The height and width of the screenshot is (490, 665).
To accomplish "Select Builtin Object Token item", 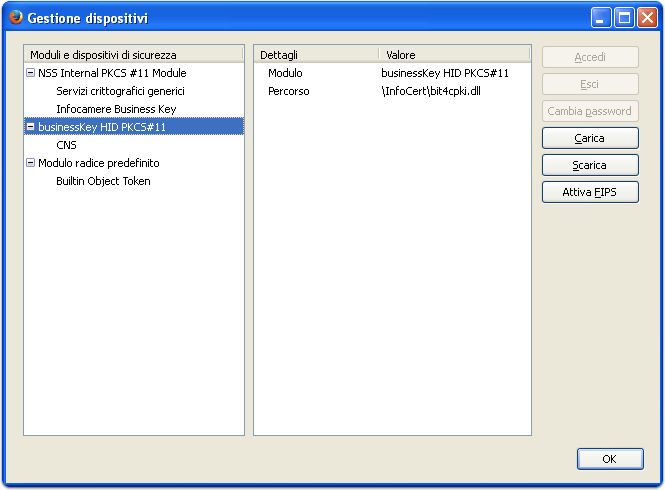I will coord(103,181).
